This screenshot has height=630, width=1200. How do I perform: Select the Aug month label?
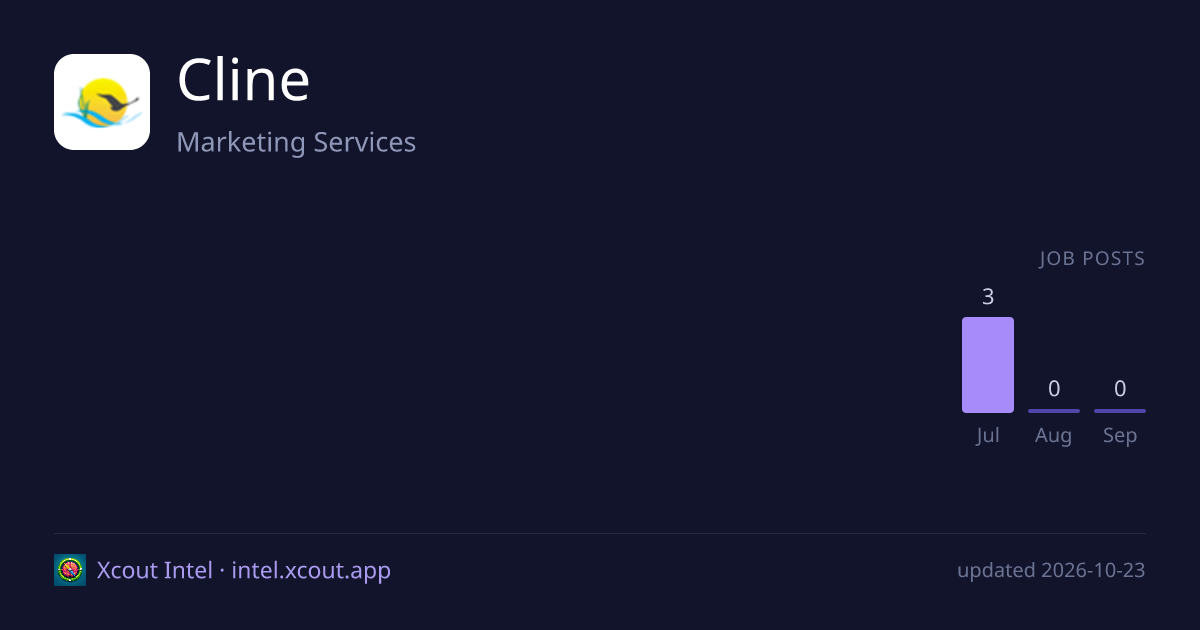[x=1054, y=436]
